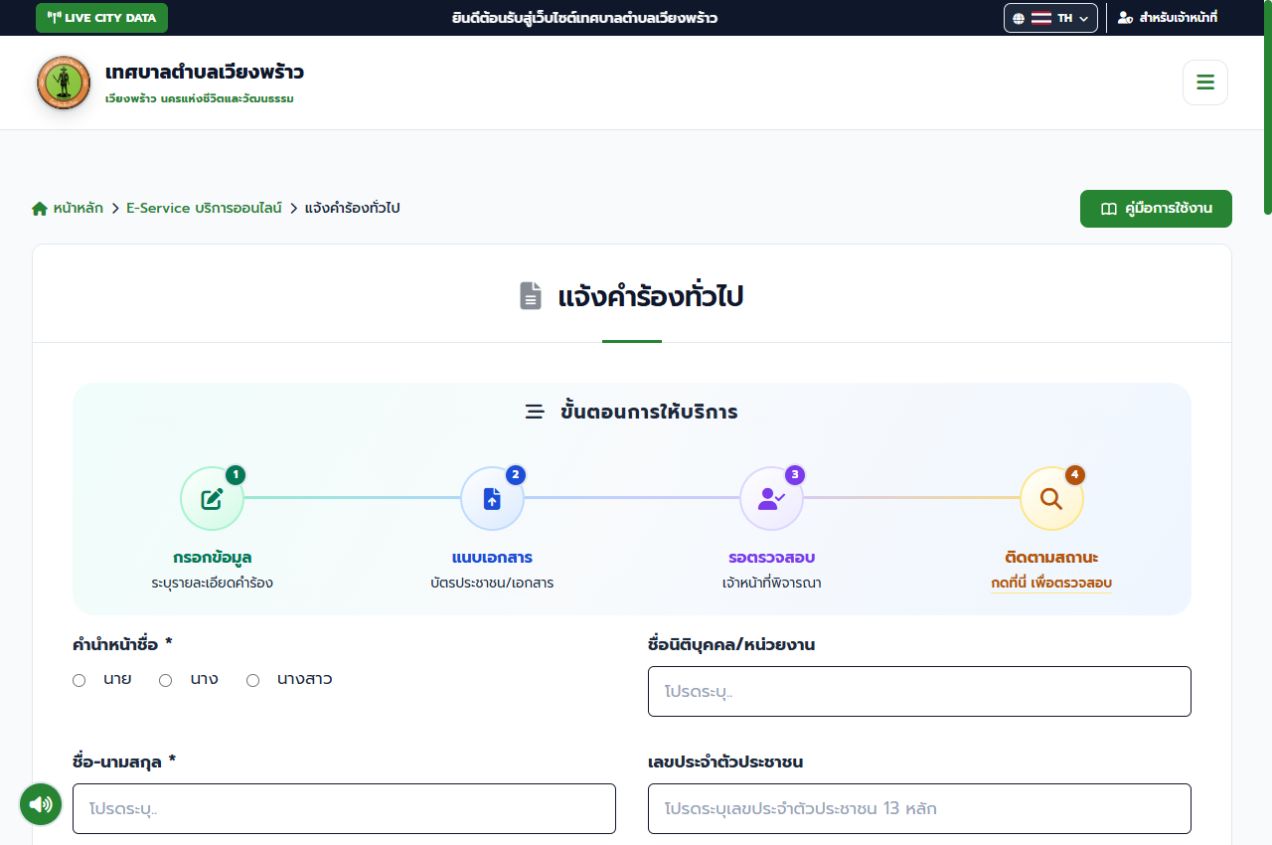Focus the ชื่อ-นามสกุล name input field
The image size is (1272, 845).
344,809
